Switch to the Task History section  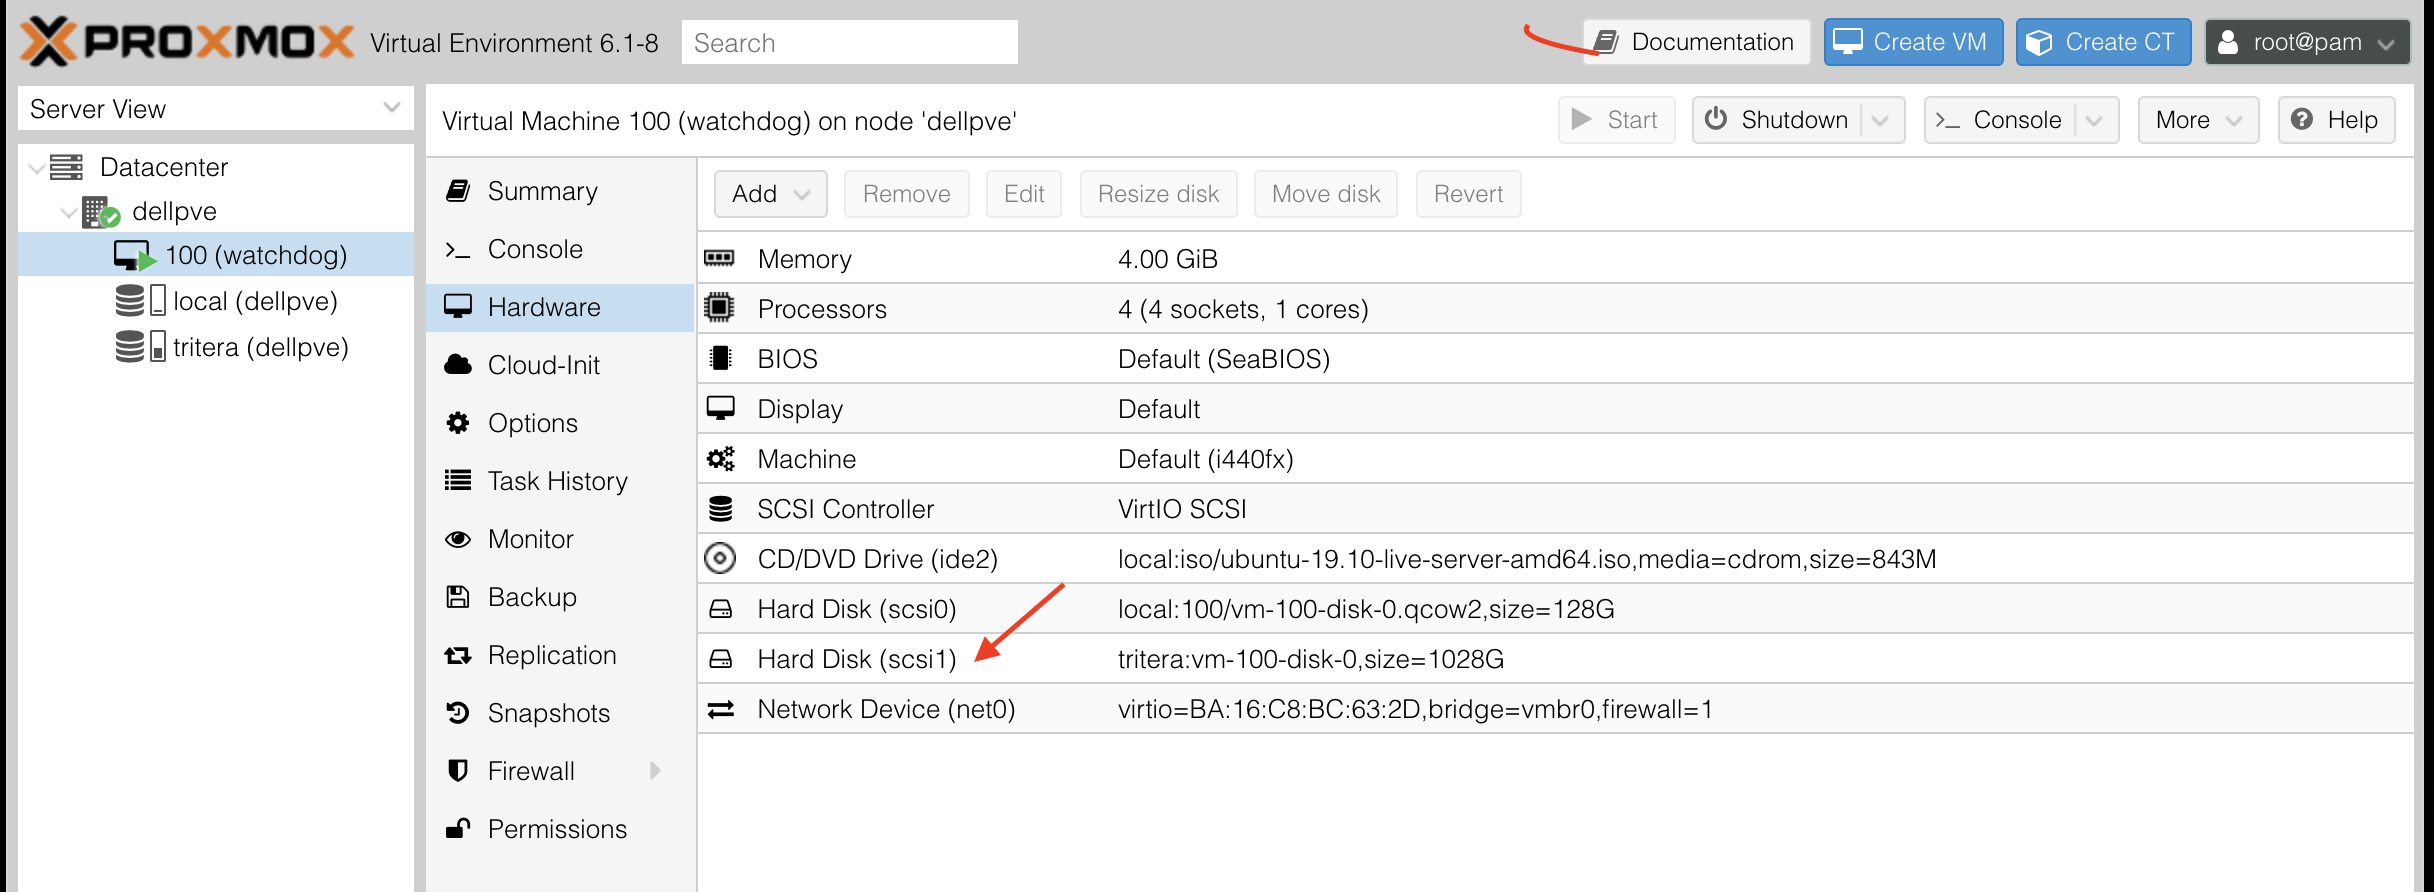click(557, 481)
